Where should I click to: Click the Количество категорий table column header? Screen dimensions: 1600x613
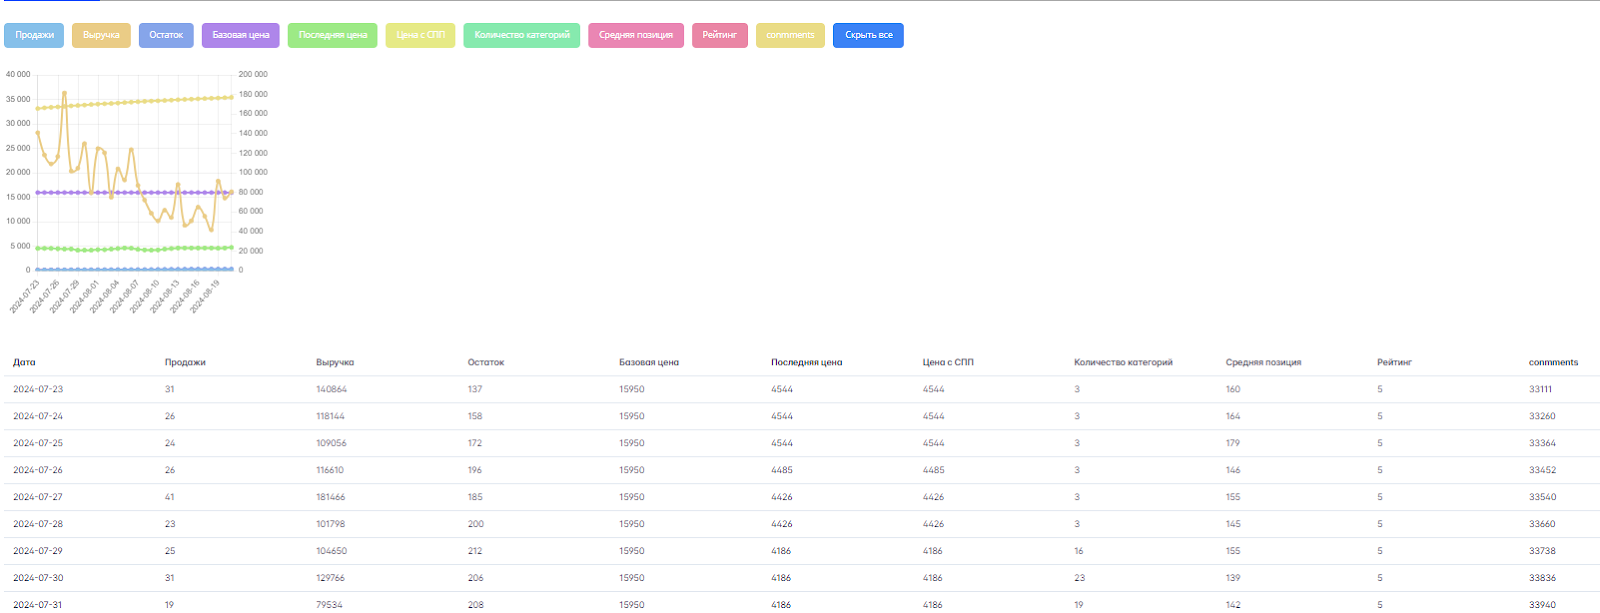(x=1123, y=362)
